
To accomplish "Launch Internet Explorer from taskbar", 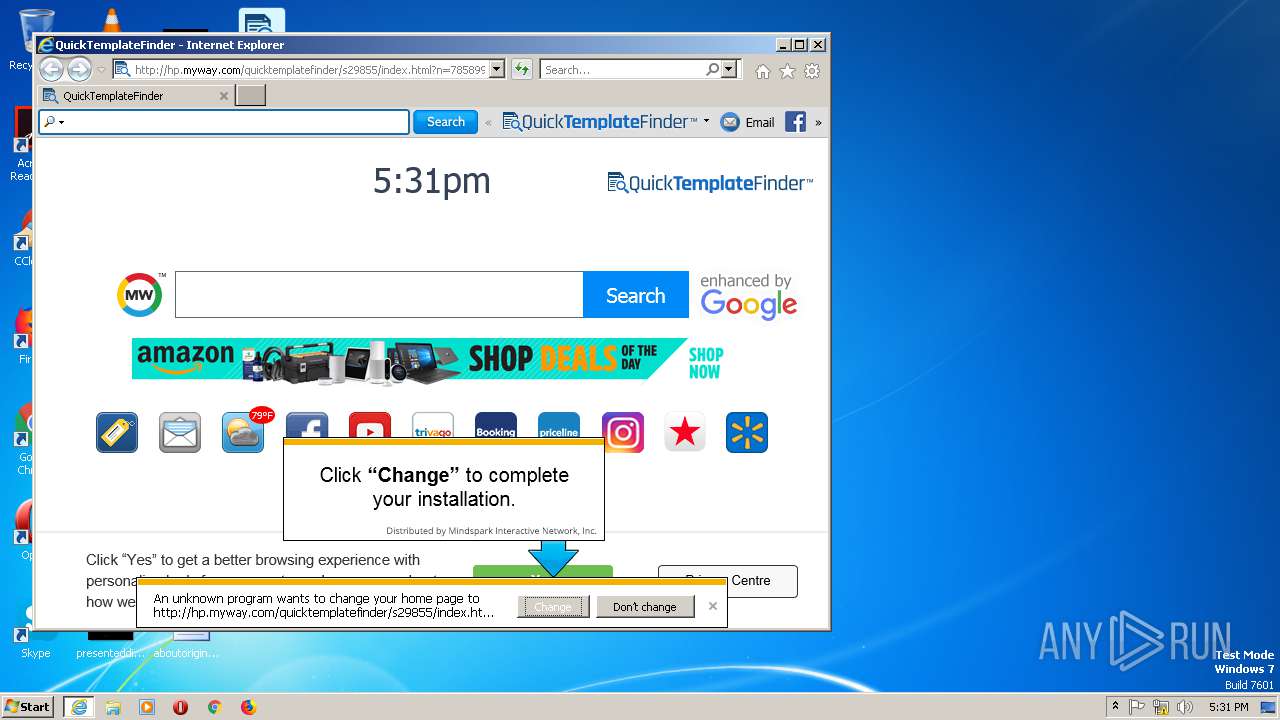I will click(x=79, y=707).
